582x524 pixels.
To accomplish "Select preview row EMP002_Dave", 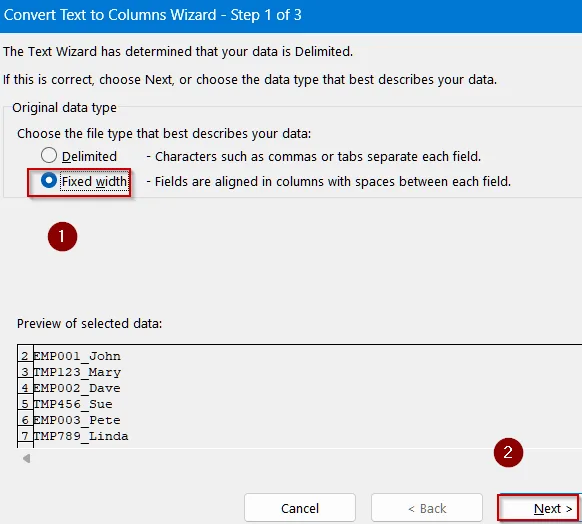I will [77, 388].
